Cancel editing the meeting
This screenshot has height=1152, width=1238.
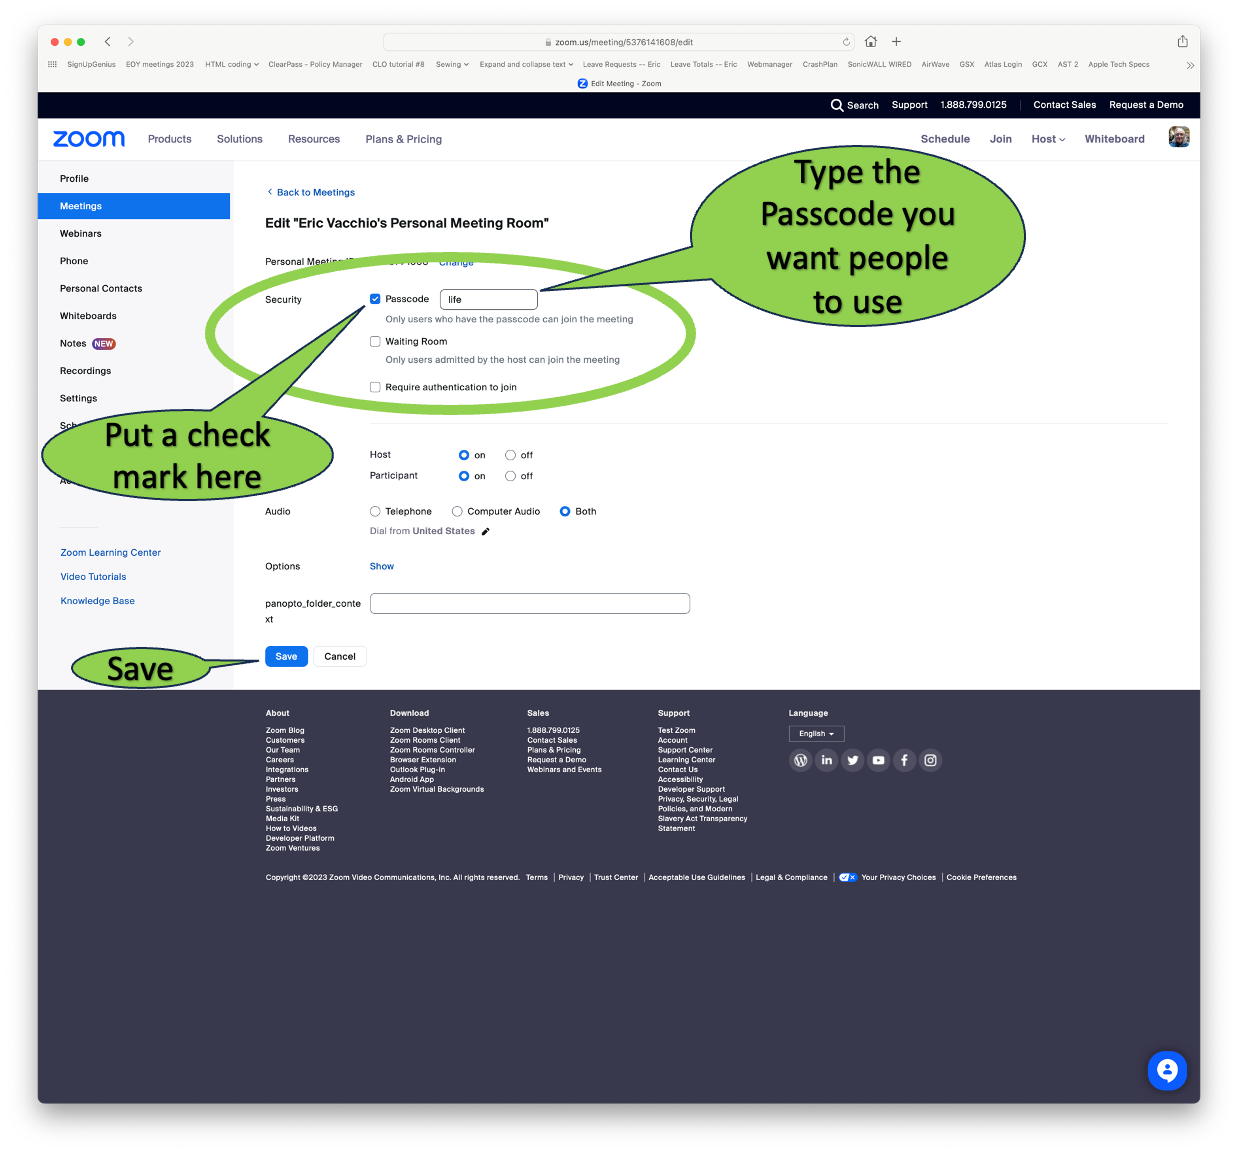point(340,657)
